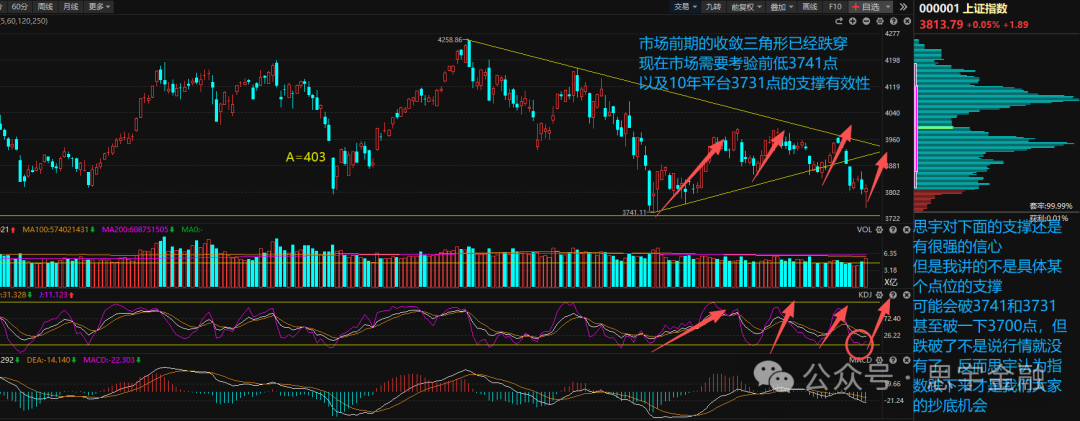
Task: Click the F10 info button
Action: pos(835,7)
